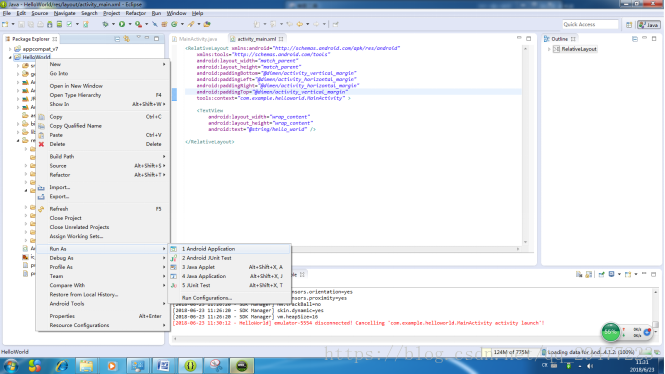This screenshot has width=665, height=374.
Task: Open Internet Explorer from the taskbar
Action: [x=62, y=366]
